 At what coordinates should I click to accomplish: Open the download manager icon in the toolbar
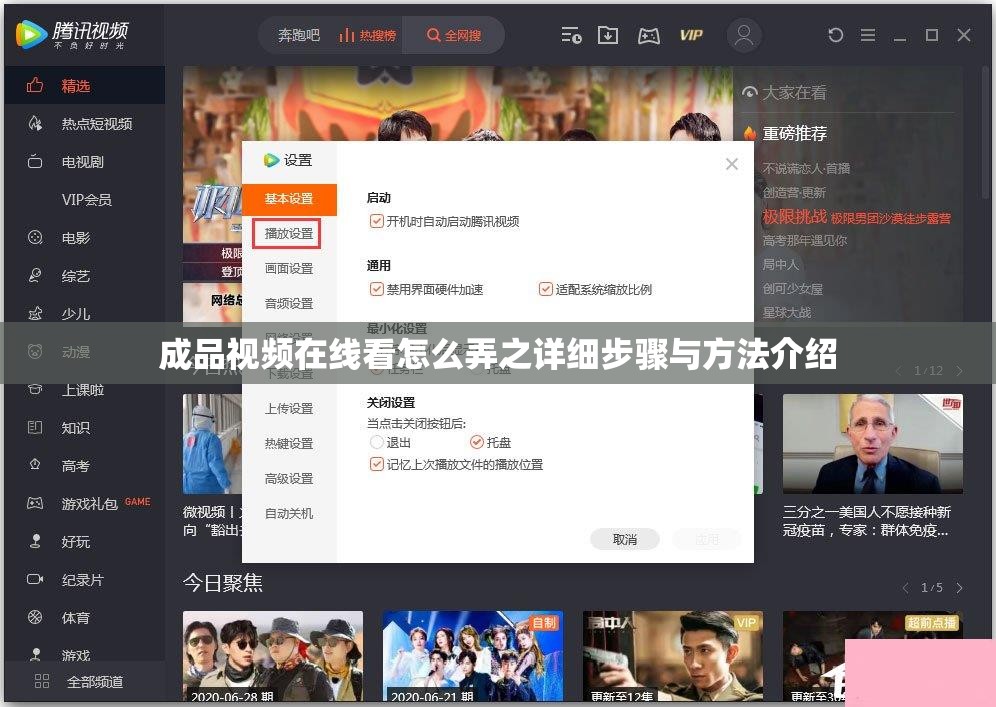pos(608,35)
